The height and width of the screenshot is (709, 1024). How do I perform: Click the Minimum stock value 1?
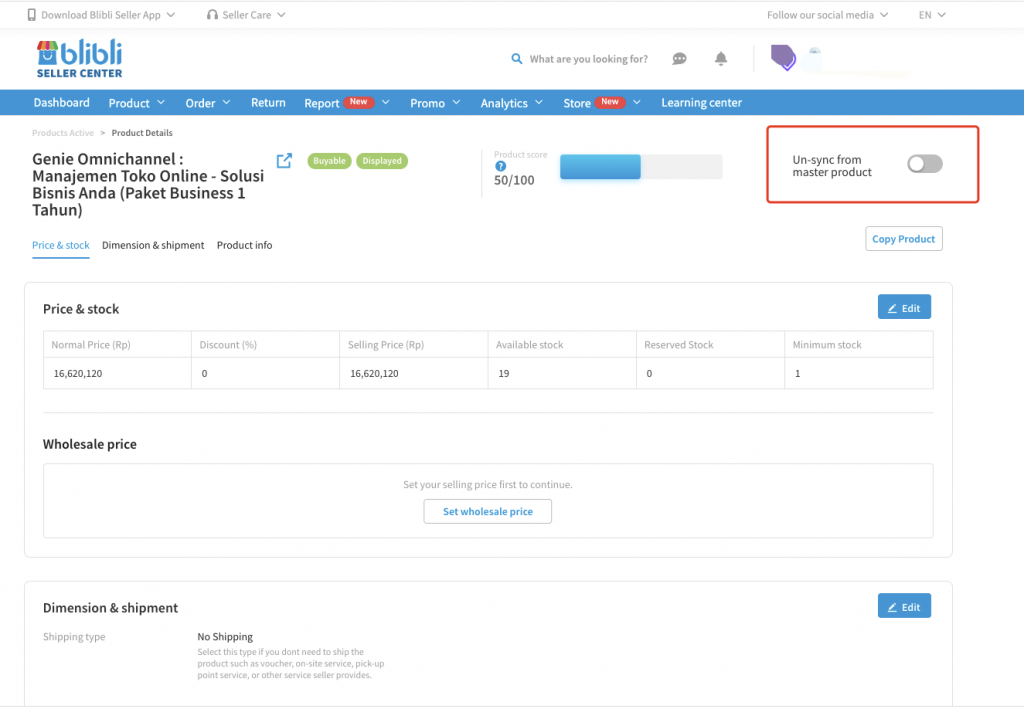pos(797,373)
